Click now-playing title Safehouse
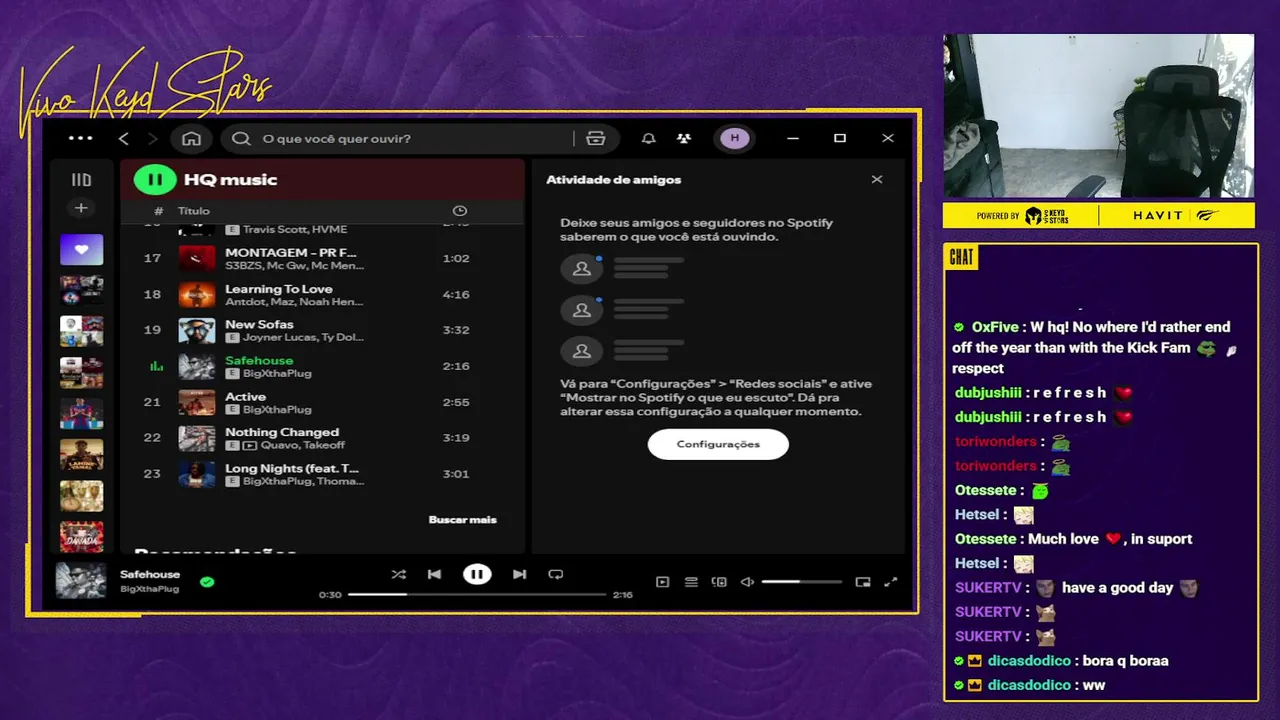This screenshot has height=720, width=1280. click(x=150, y=574)
